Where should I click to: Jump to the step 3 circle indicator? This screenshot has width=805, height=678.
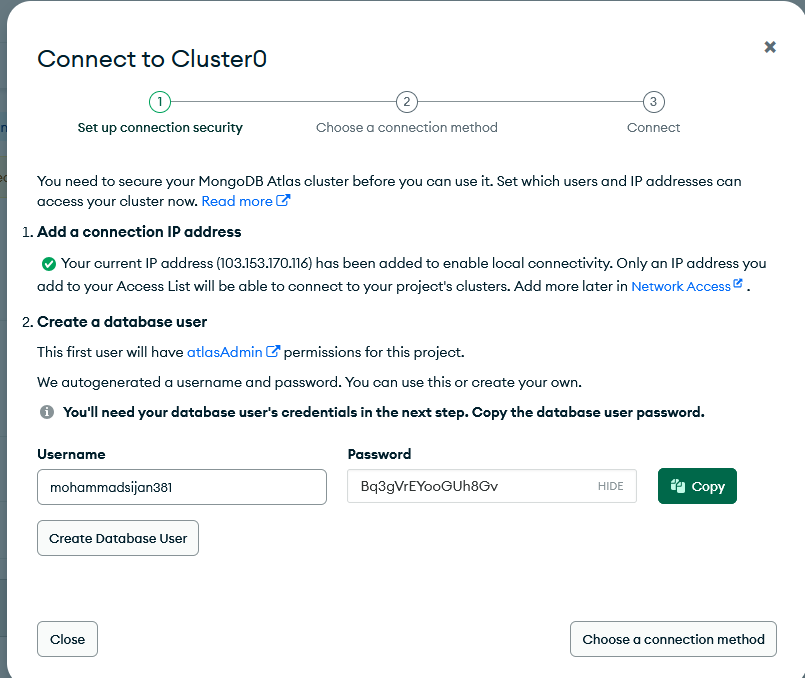click(x=653, y=102)
